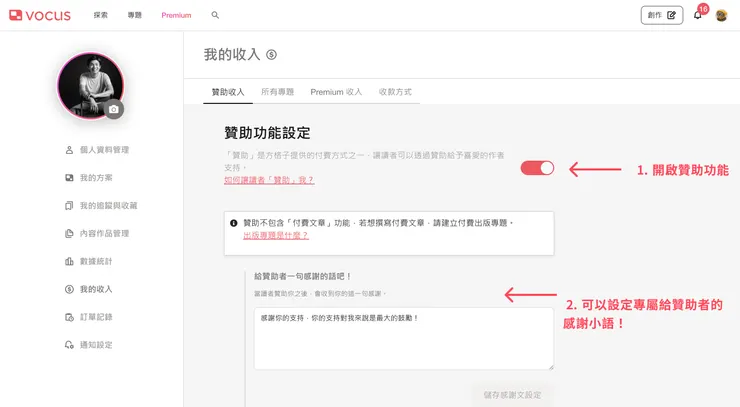Click the dollar icon beside 我的收入 in sidebar
Screen dimensions: 740x407
coord(69,289)
